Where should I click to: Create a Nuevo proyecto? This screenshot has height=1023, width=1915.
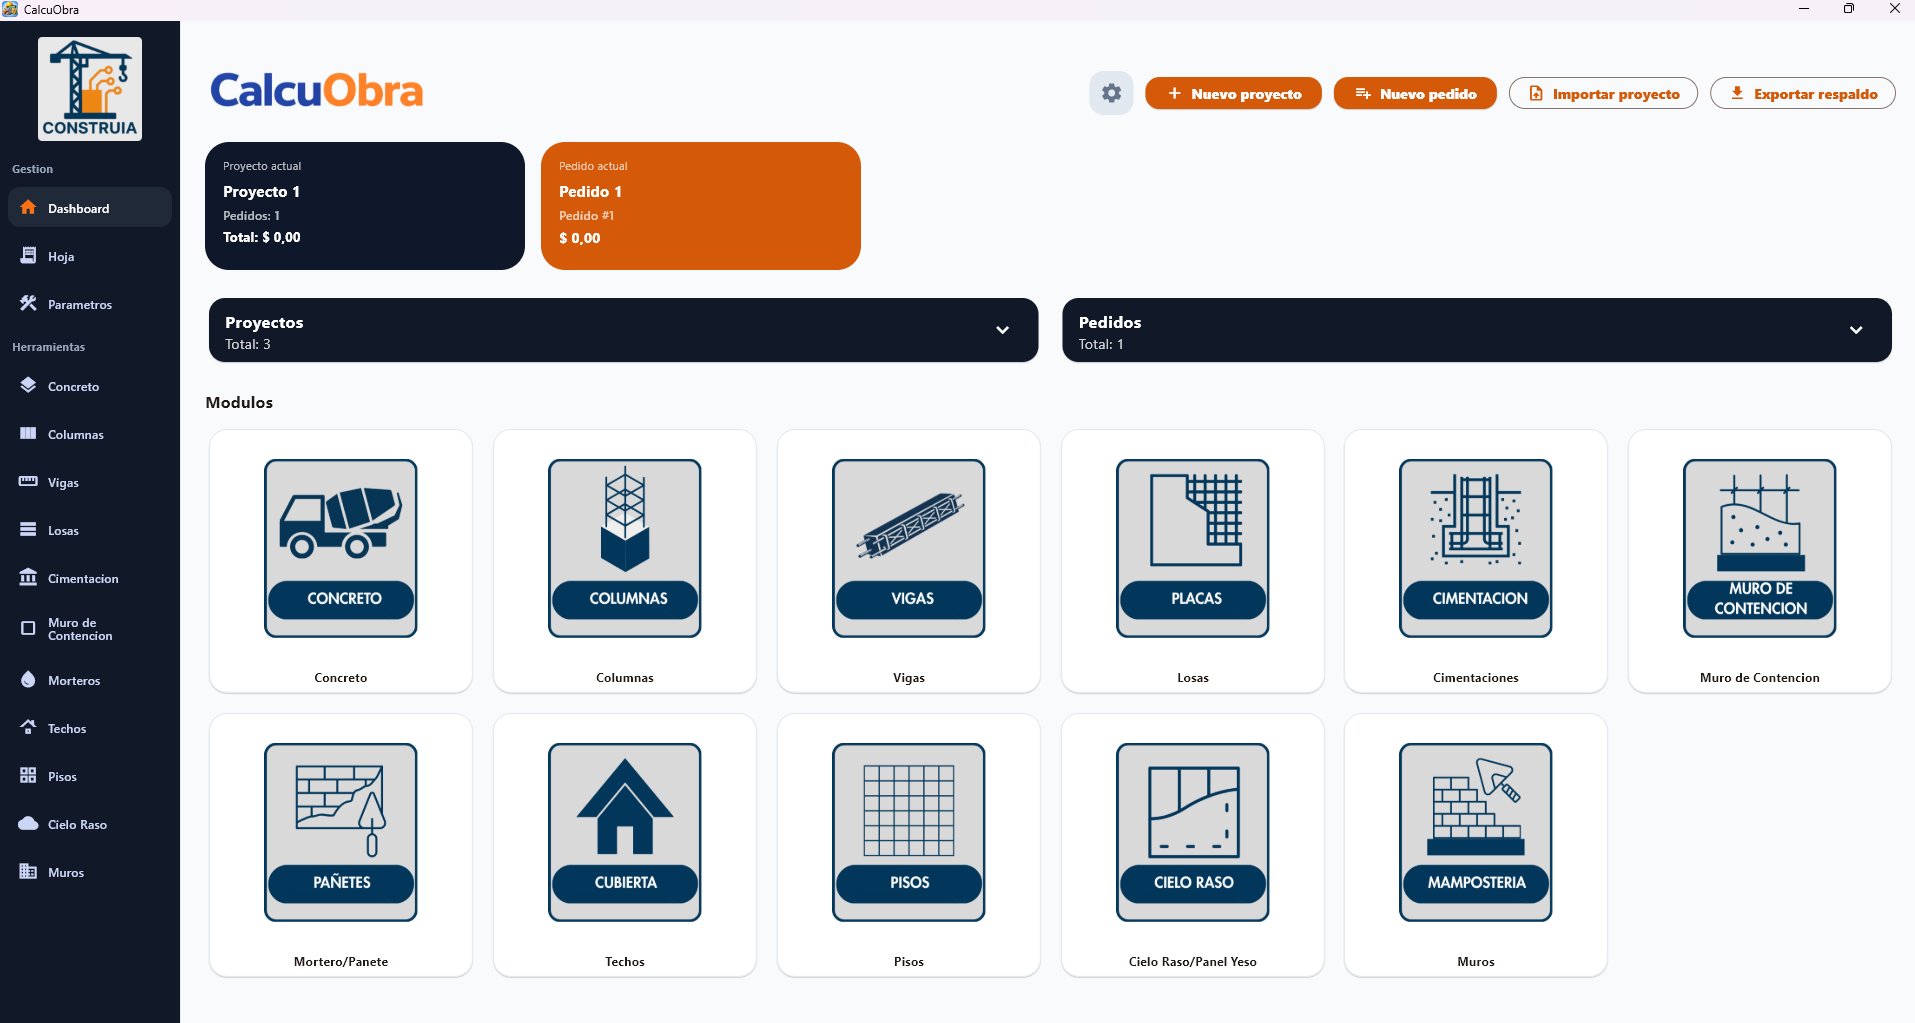pyautogui.click(x=1232, y=93)
